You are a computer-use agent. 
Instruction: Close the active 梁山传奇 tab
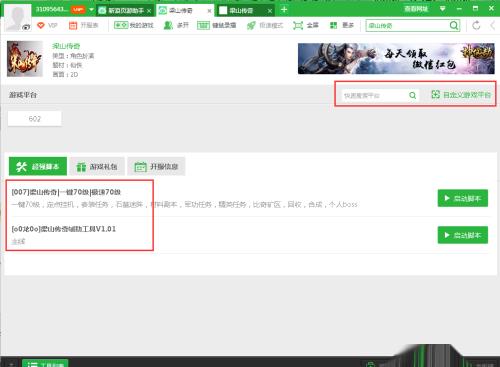[x=209, y=11]
